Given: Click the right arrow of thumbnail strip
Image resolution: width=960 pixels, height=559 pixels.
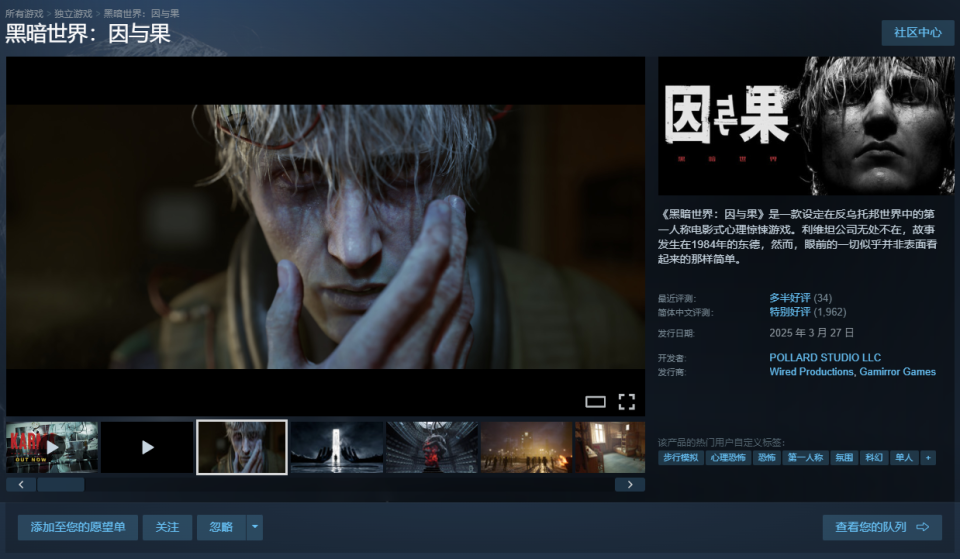Looking at the screenshot, I should pos(630,484).
